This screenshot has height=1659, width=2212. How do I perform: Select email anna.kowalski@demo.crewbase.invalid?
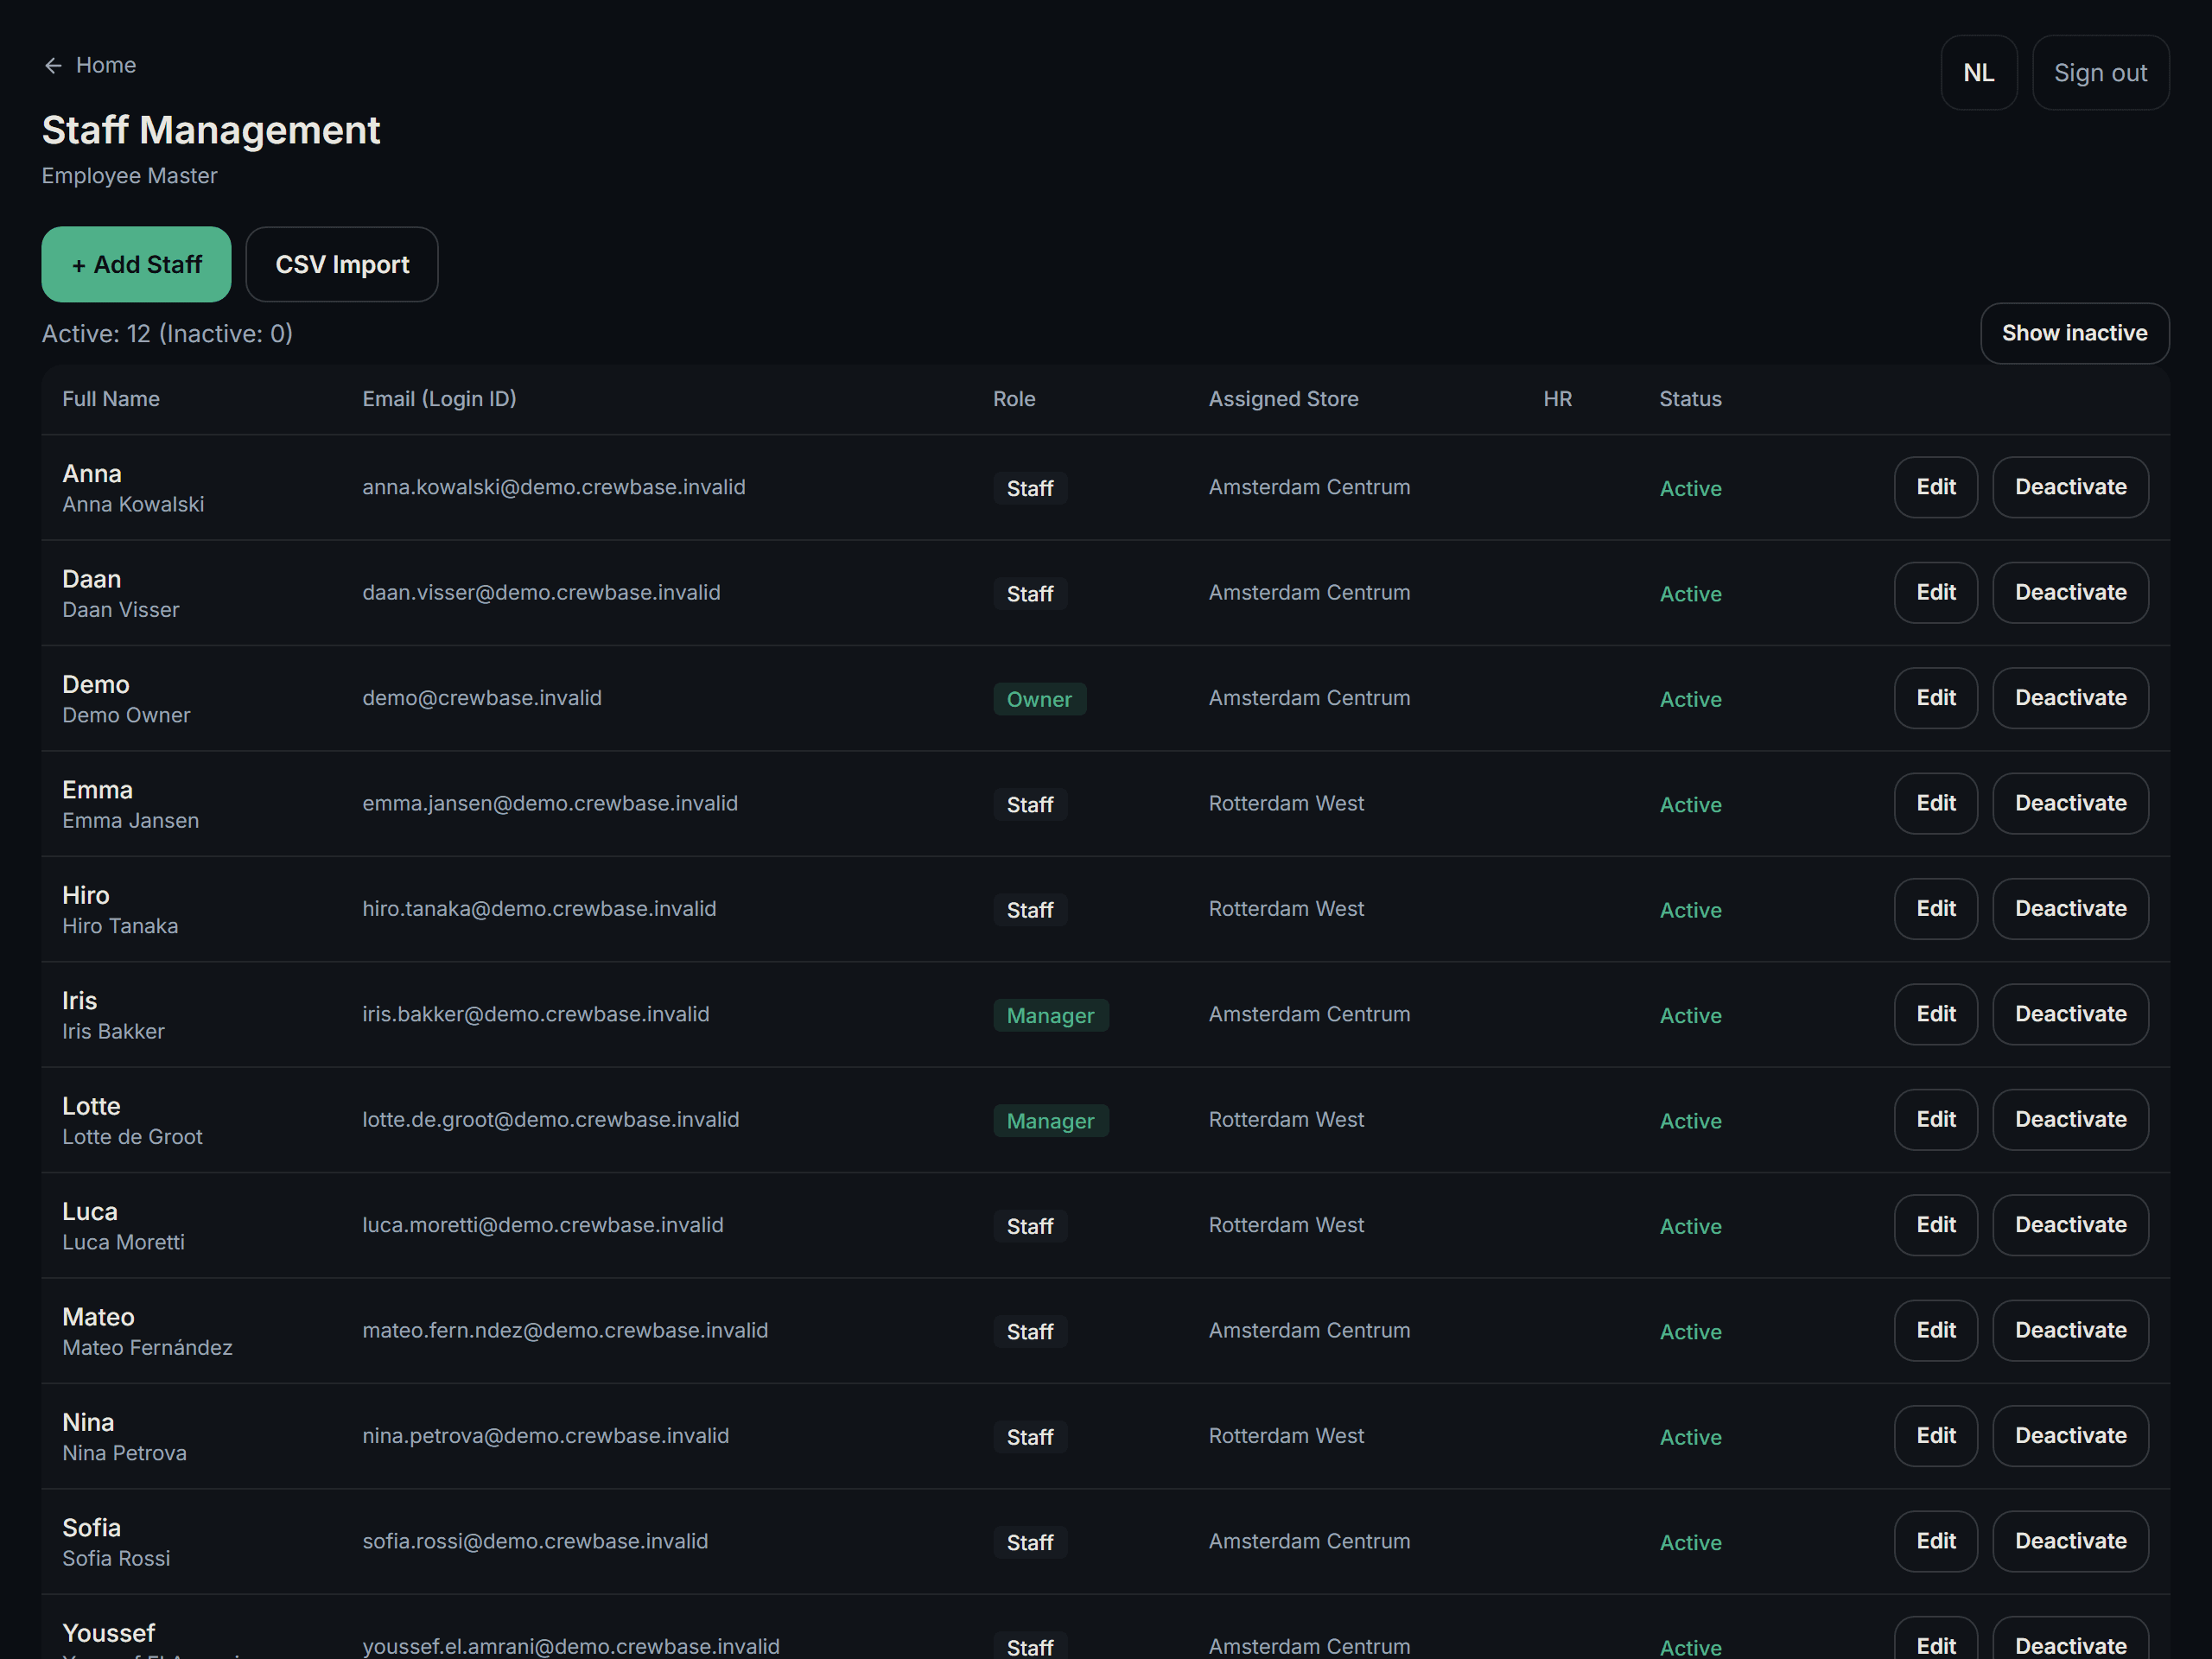pos(554,487)
